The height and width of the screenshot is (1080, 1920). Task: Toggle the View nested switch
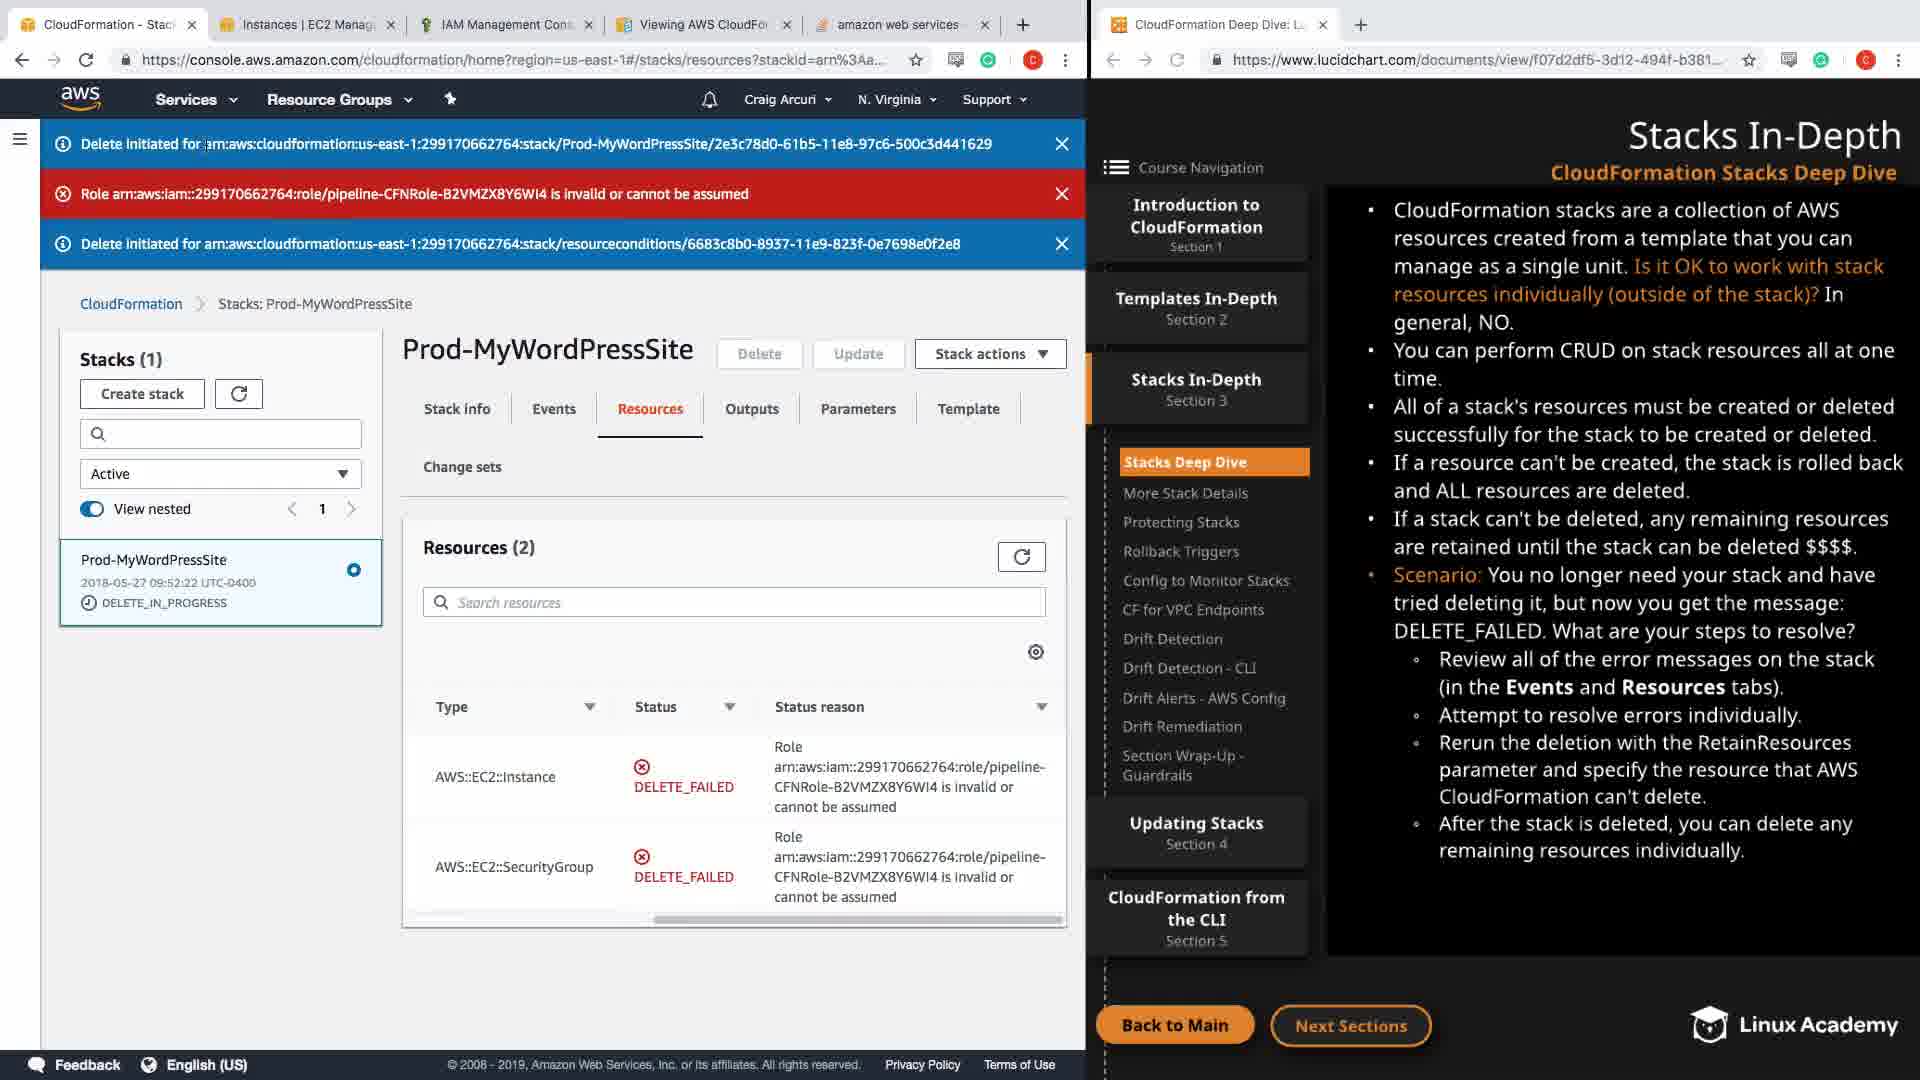click(x=92, y=509)
